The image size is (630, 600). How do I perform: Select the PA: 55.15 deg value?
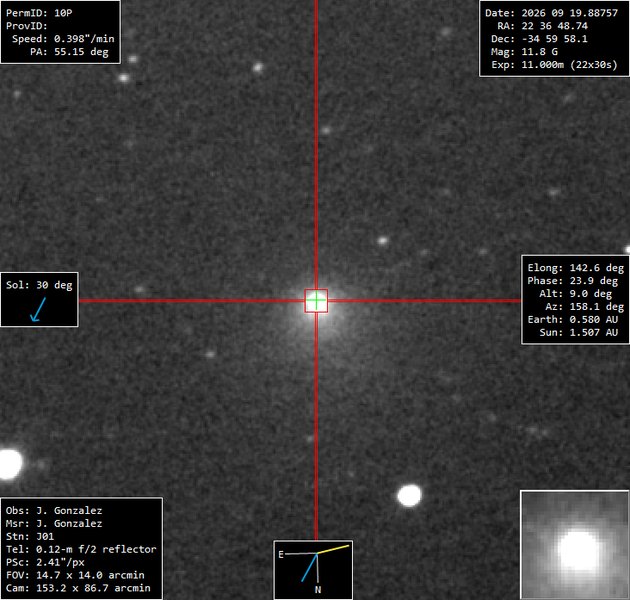click(69, 51)
